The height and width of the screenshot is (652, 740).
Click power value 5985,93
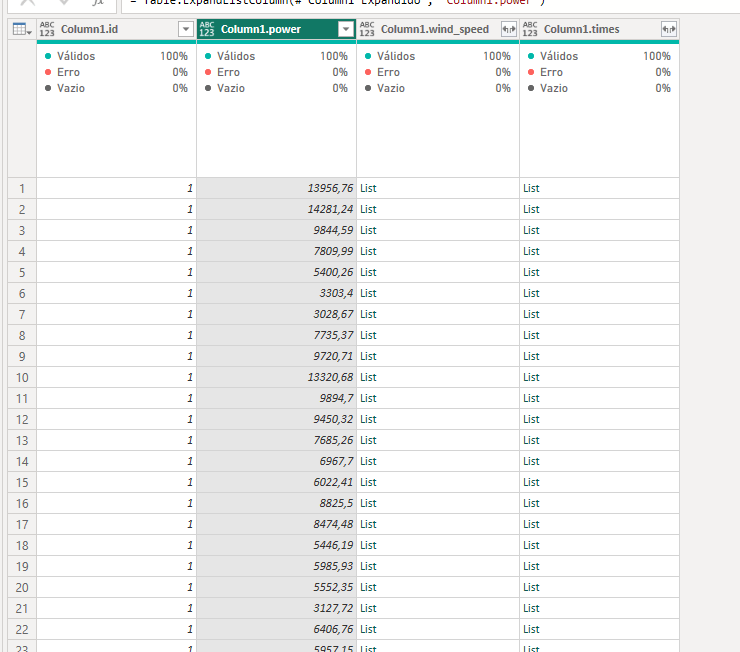click(333, 566)
